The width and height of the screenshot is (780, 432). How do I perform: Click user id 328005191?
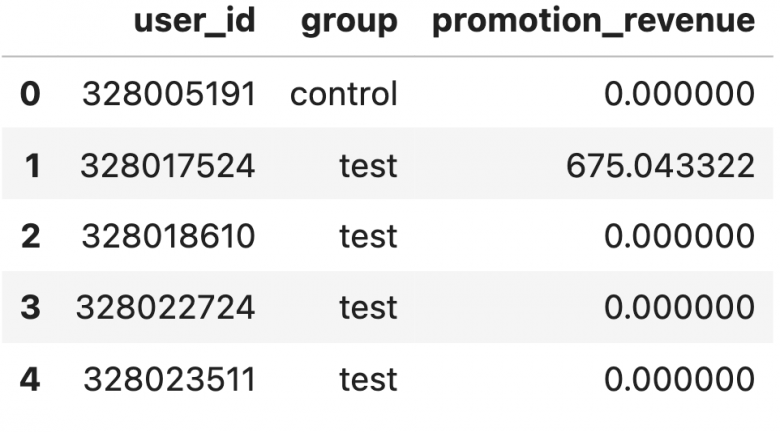click(x=169, y=94)
